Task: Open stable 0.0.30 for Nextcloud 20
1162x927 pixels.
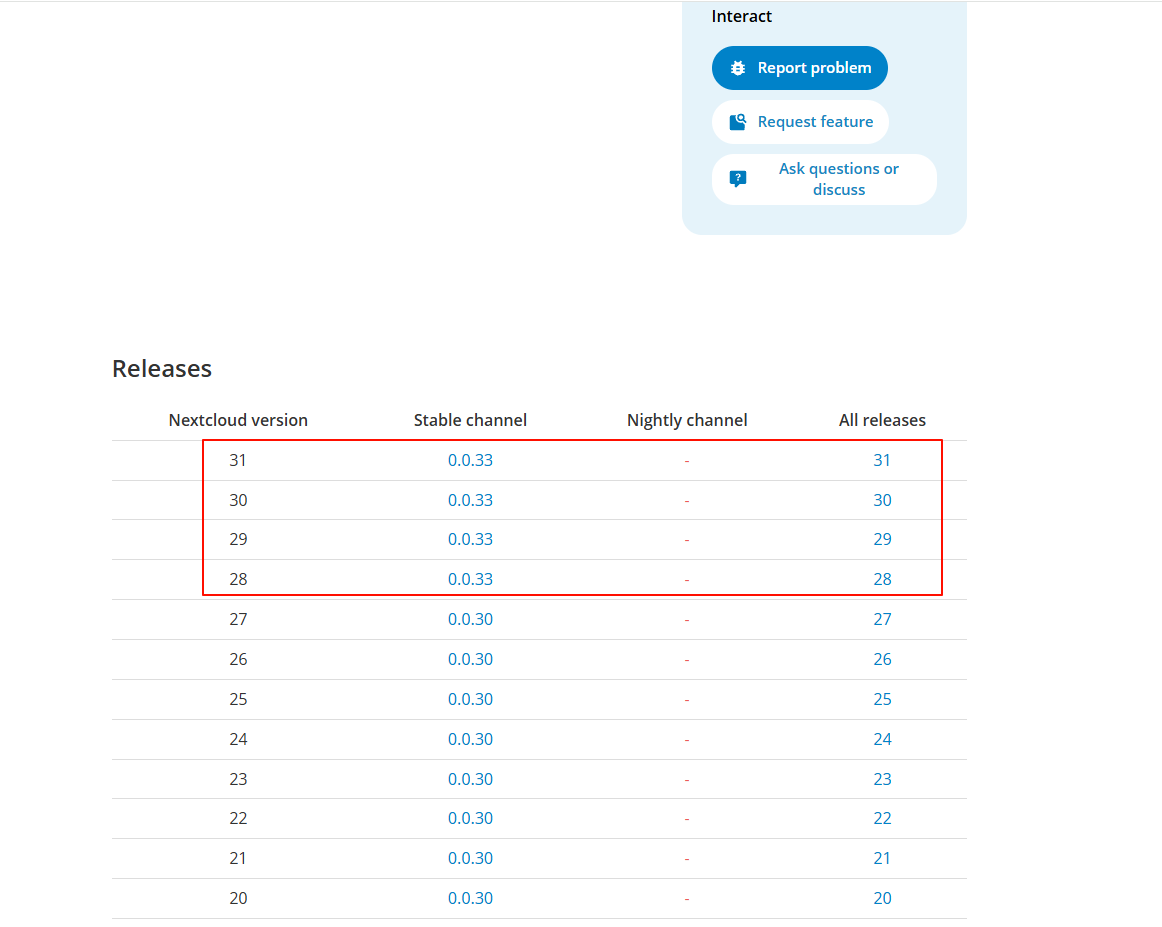Action: pos(470,899)
